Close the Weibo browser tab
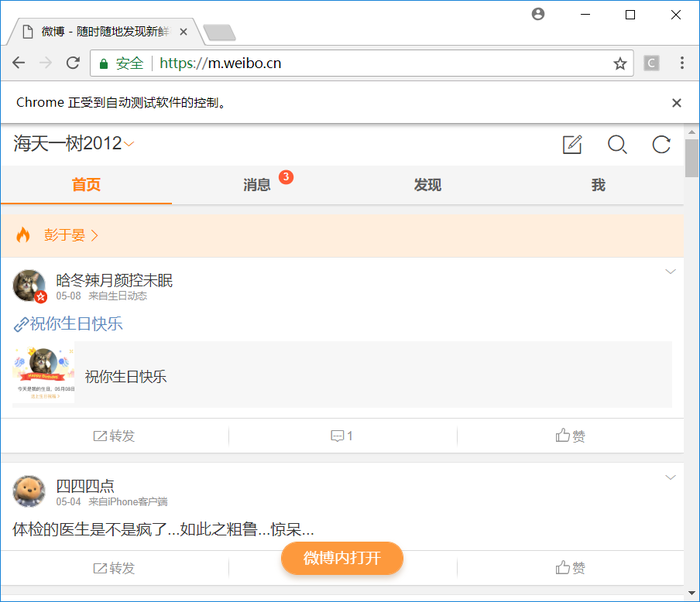This screenshot has height=602, width=700. (x=183, y=32)
